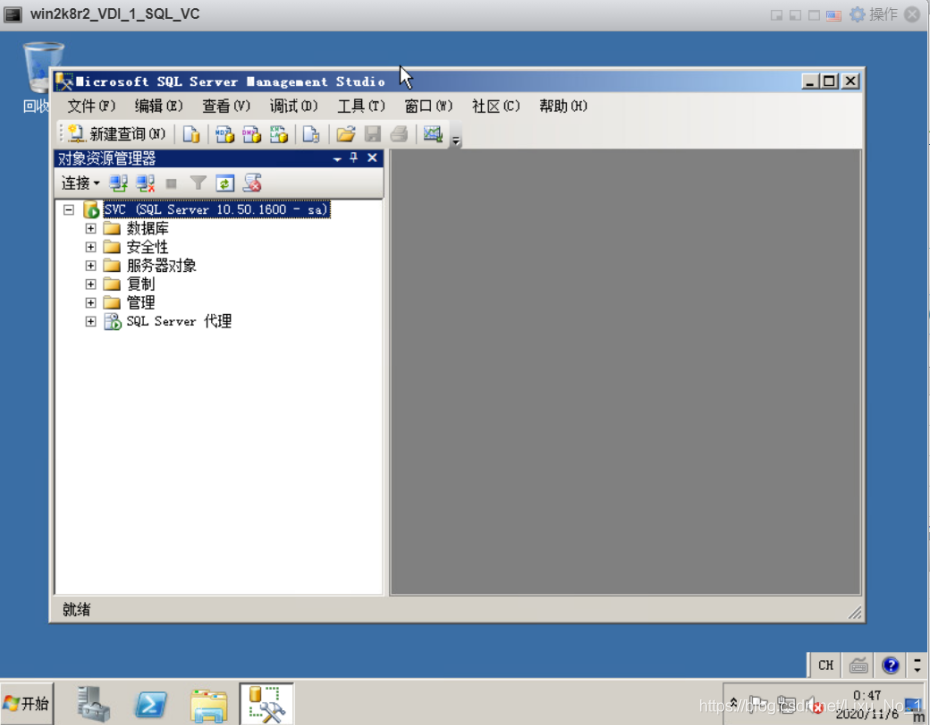Image resolution: width=930 pixels, height=725 pixels.
Task: Click SQL Server Management Studio taskbar button
Action: point(266,704)
